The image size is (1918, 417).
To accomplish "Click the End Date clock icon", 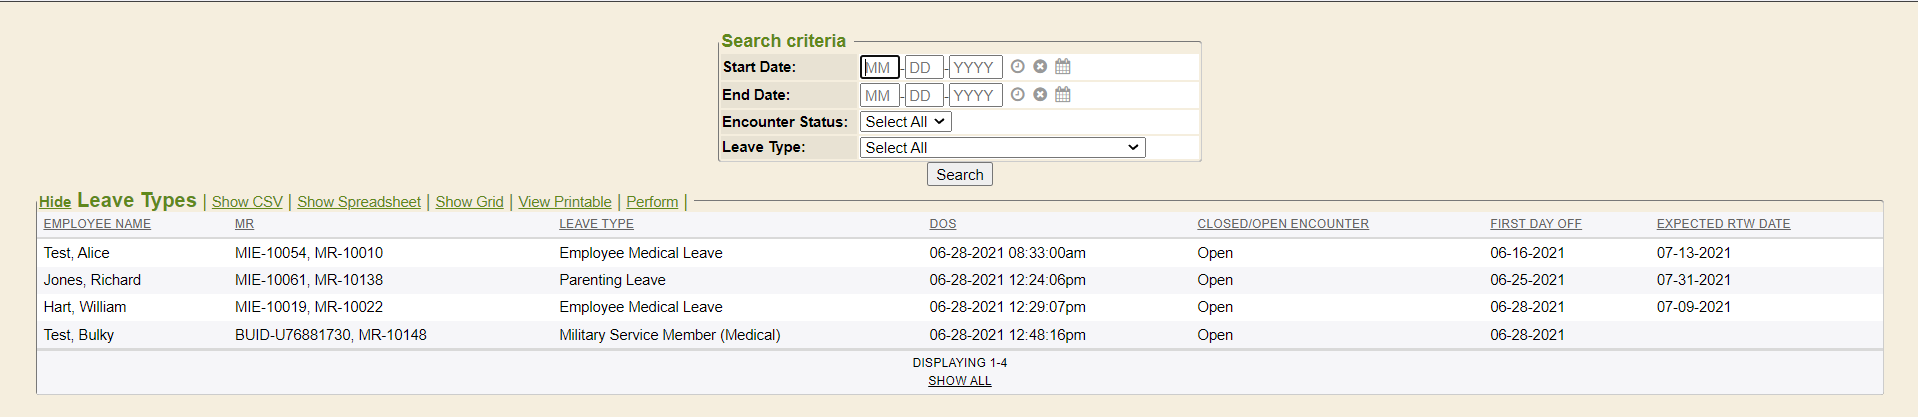I will click(x=1017, y=95).
